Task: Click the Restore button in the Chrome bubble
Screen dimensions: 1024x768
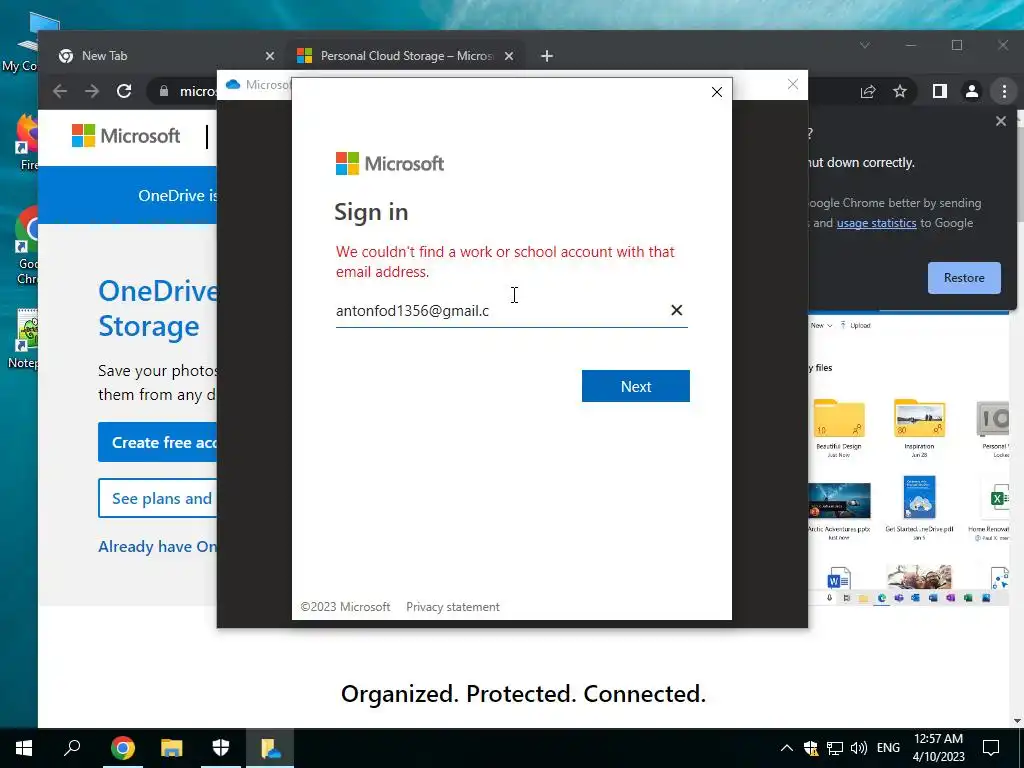Action: (964, 278)
